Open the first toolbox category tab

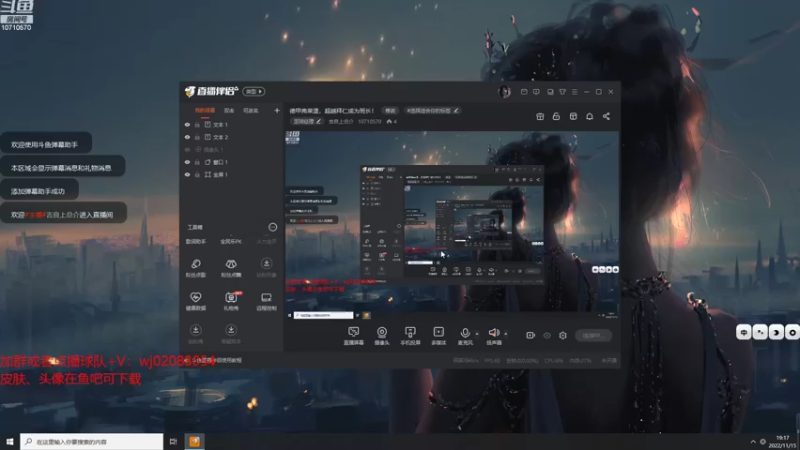tap(196, 241)
